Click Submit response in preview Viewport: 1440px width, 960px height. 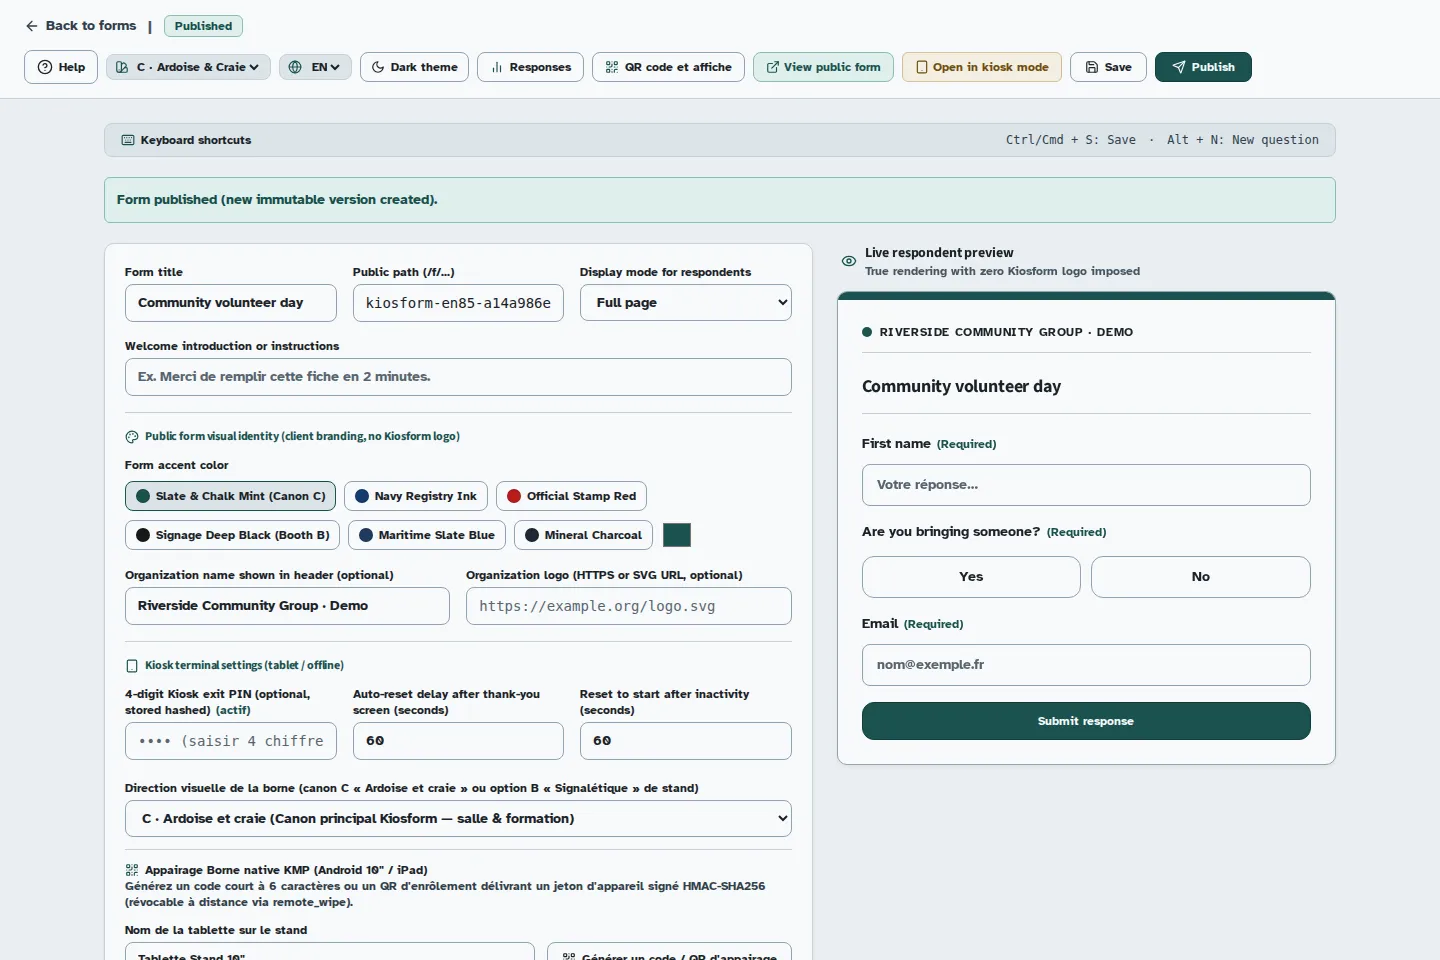coord(1086,721)
